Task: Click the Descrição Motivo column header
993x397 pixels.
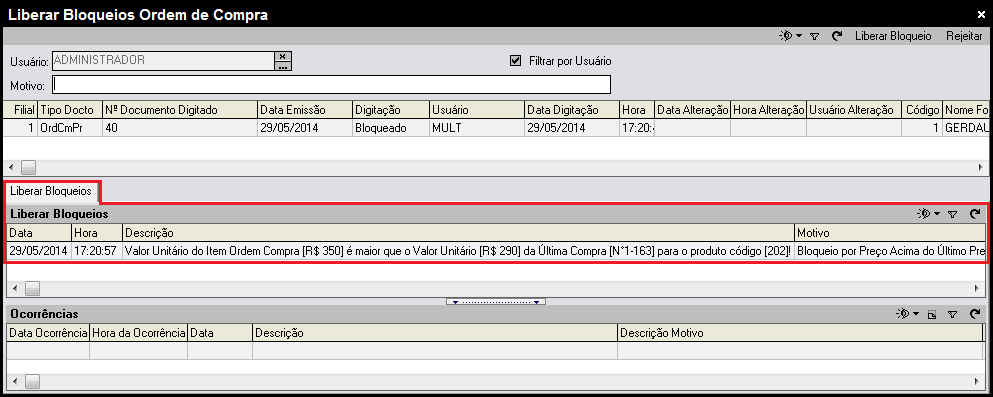Action: click(800, 333)
